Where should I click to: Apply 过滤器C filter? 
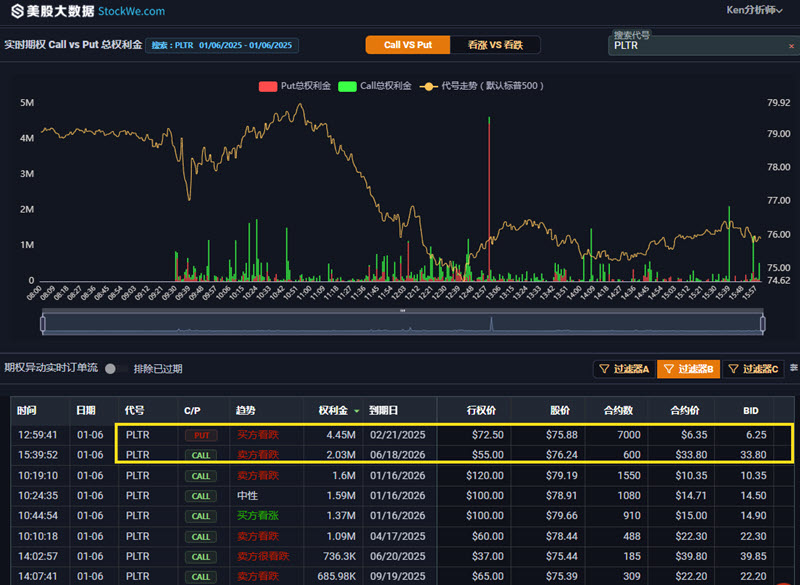coord(753,369)
